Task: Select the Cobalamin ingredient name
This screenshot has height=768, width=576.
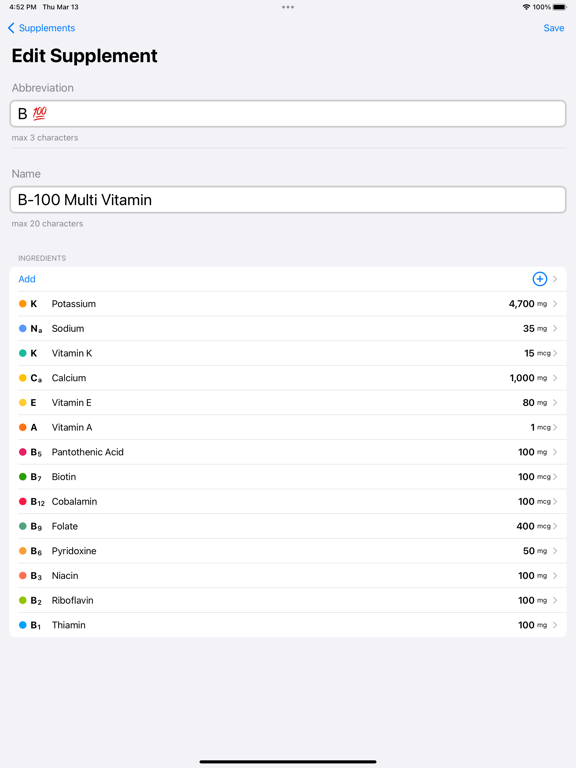Action: tap(74, 502)
